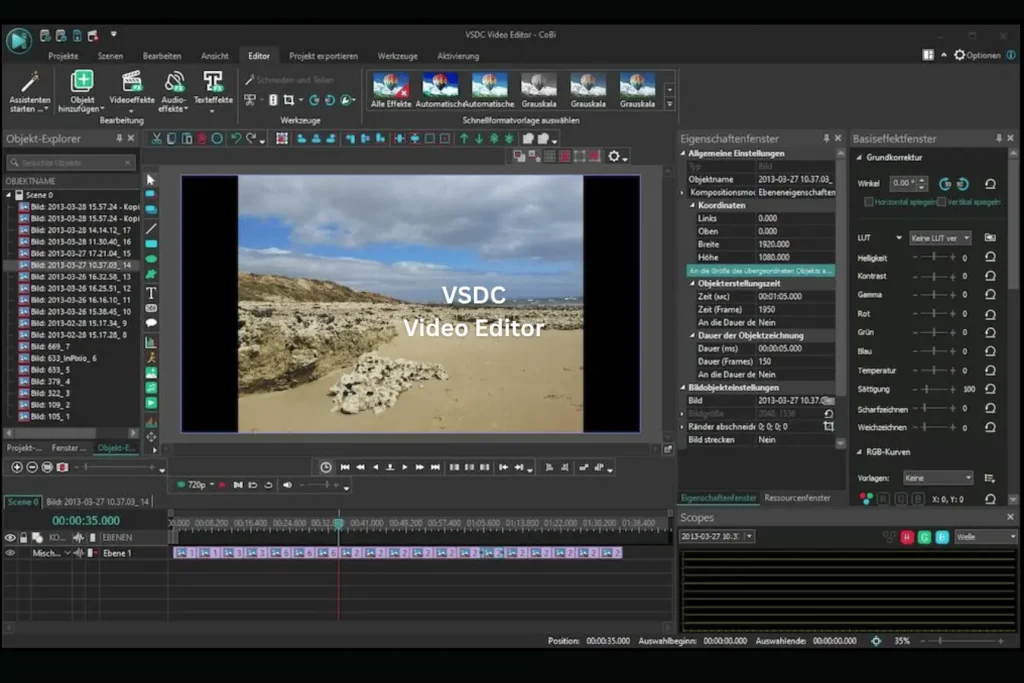This screenshot has width=1024, height=683.
Task: Start the Assistenten wizard
Action: [29, 91]
